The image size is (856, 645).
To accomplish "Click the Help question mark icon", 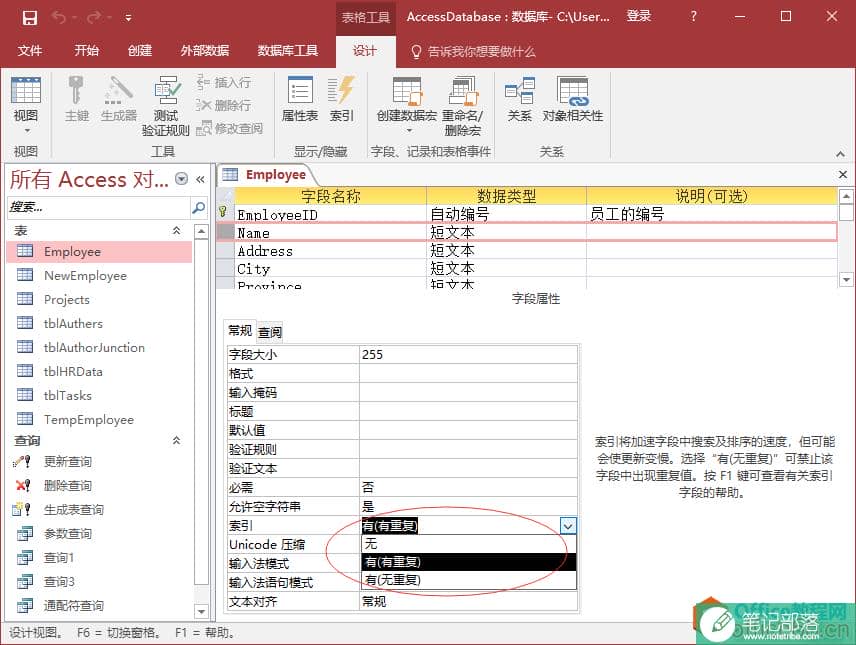I will (x=693, y=16).
